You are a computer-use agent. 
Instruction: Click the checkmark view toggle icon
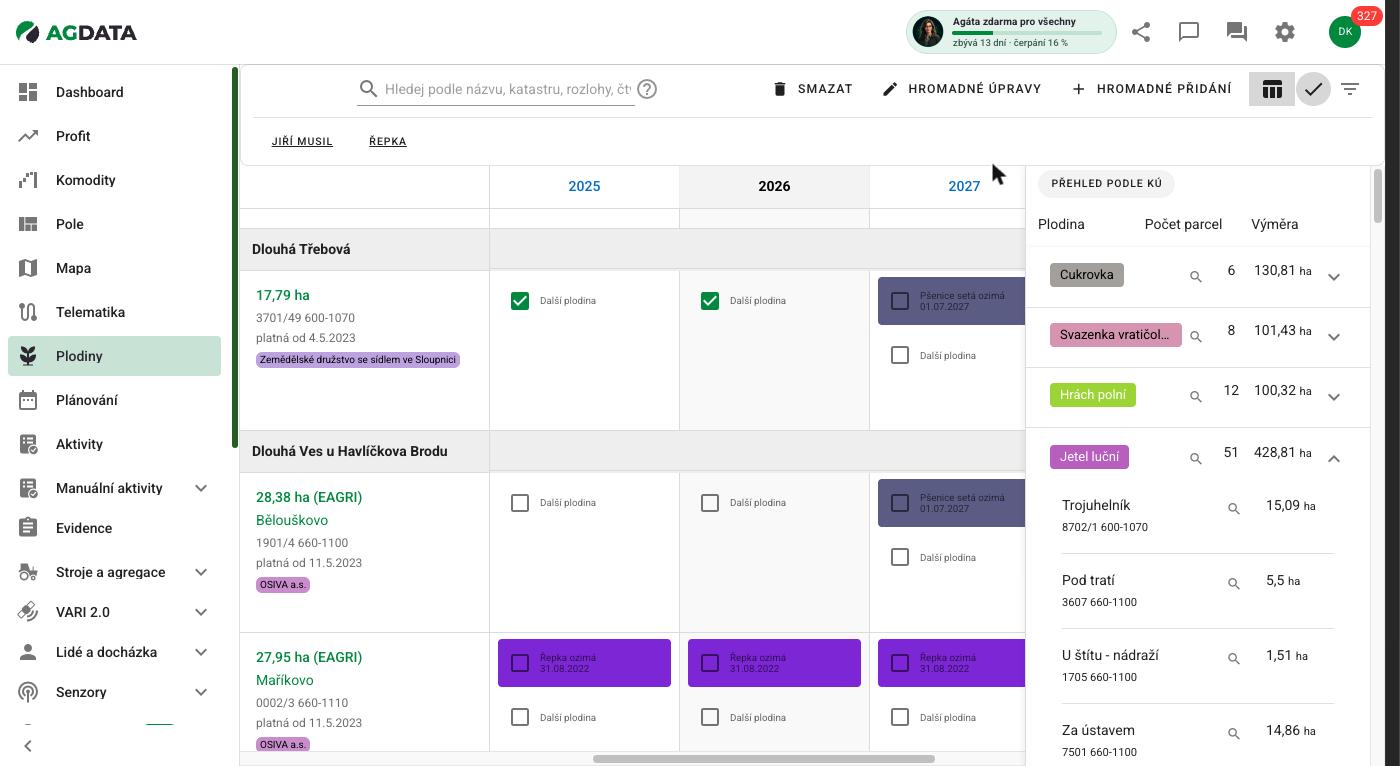click(x=1313, y=89)
